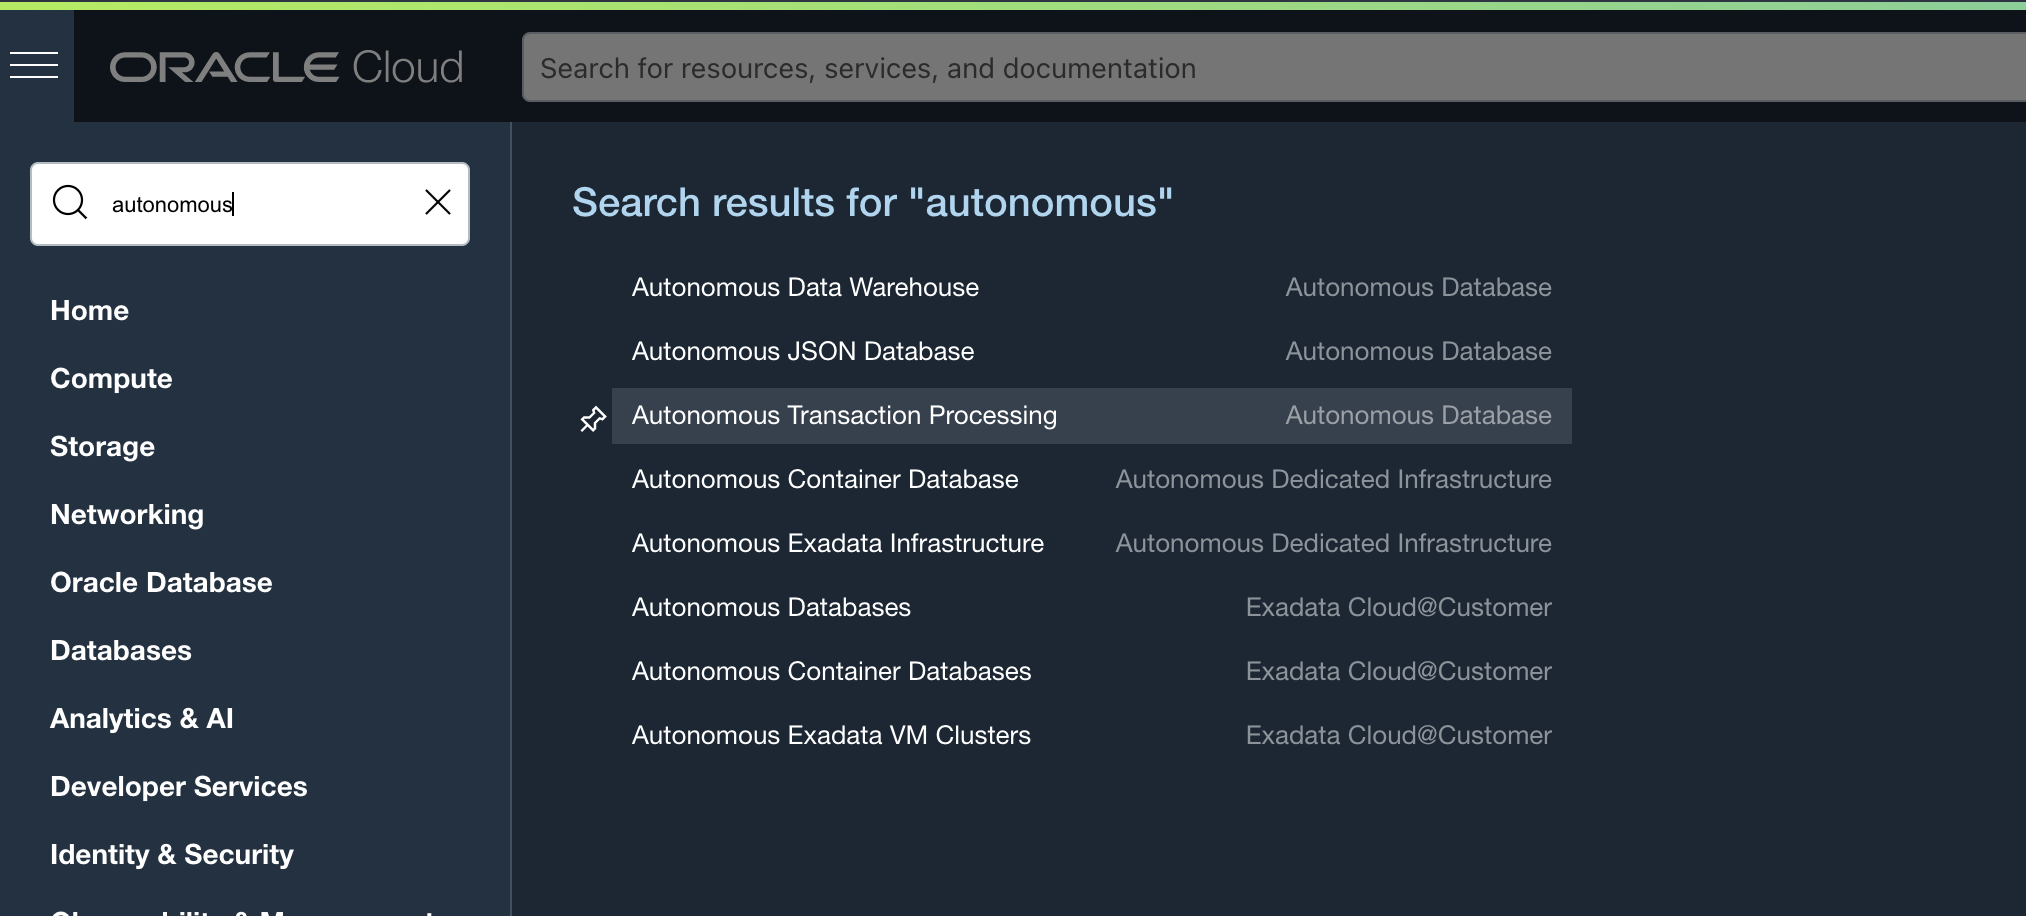Select Developer Services category
This screenshot has width=2026, height=916.
point(178,787)
